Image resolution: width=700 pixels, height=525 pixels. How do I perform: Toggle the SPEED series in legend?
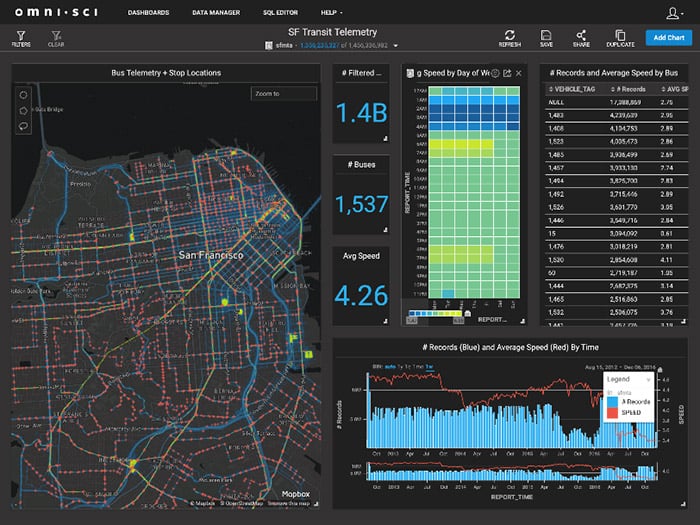click(x=630, y=411)
